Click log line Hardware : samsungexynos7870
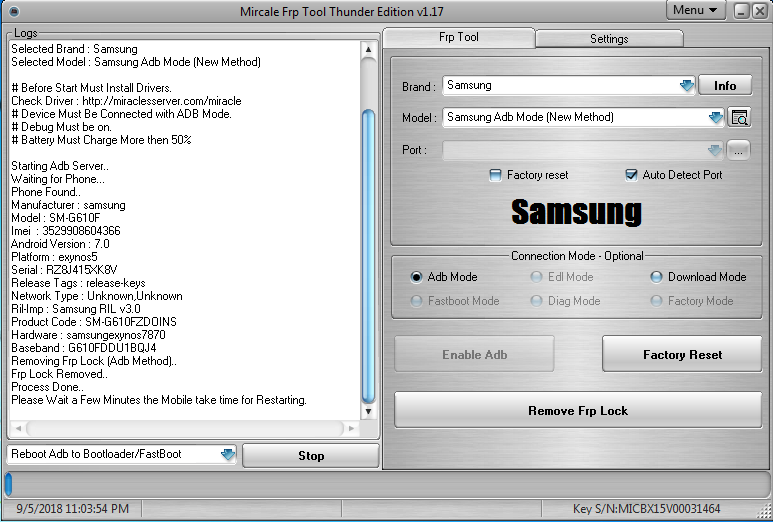Viewport: 773px width, 522px height. (x=88, y=335)
